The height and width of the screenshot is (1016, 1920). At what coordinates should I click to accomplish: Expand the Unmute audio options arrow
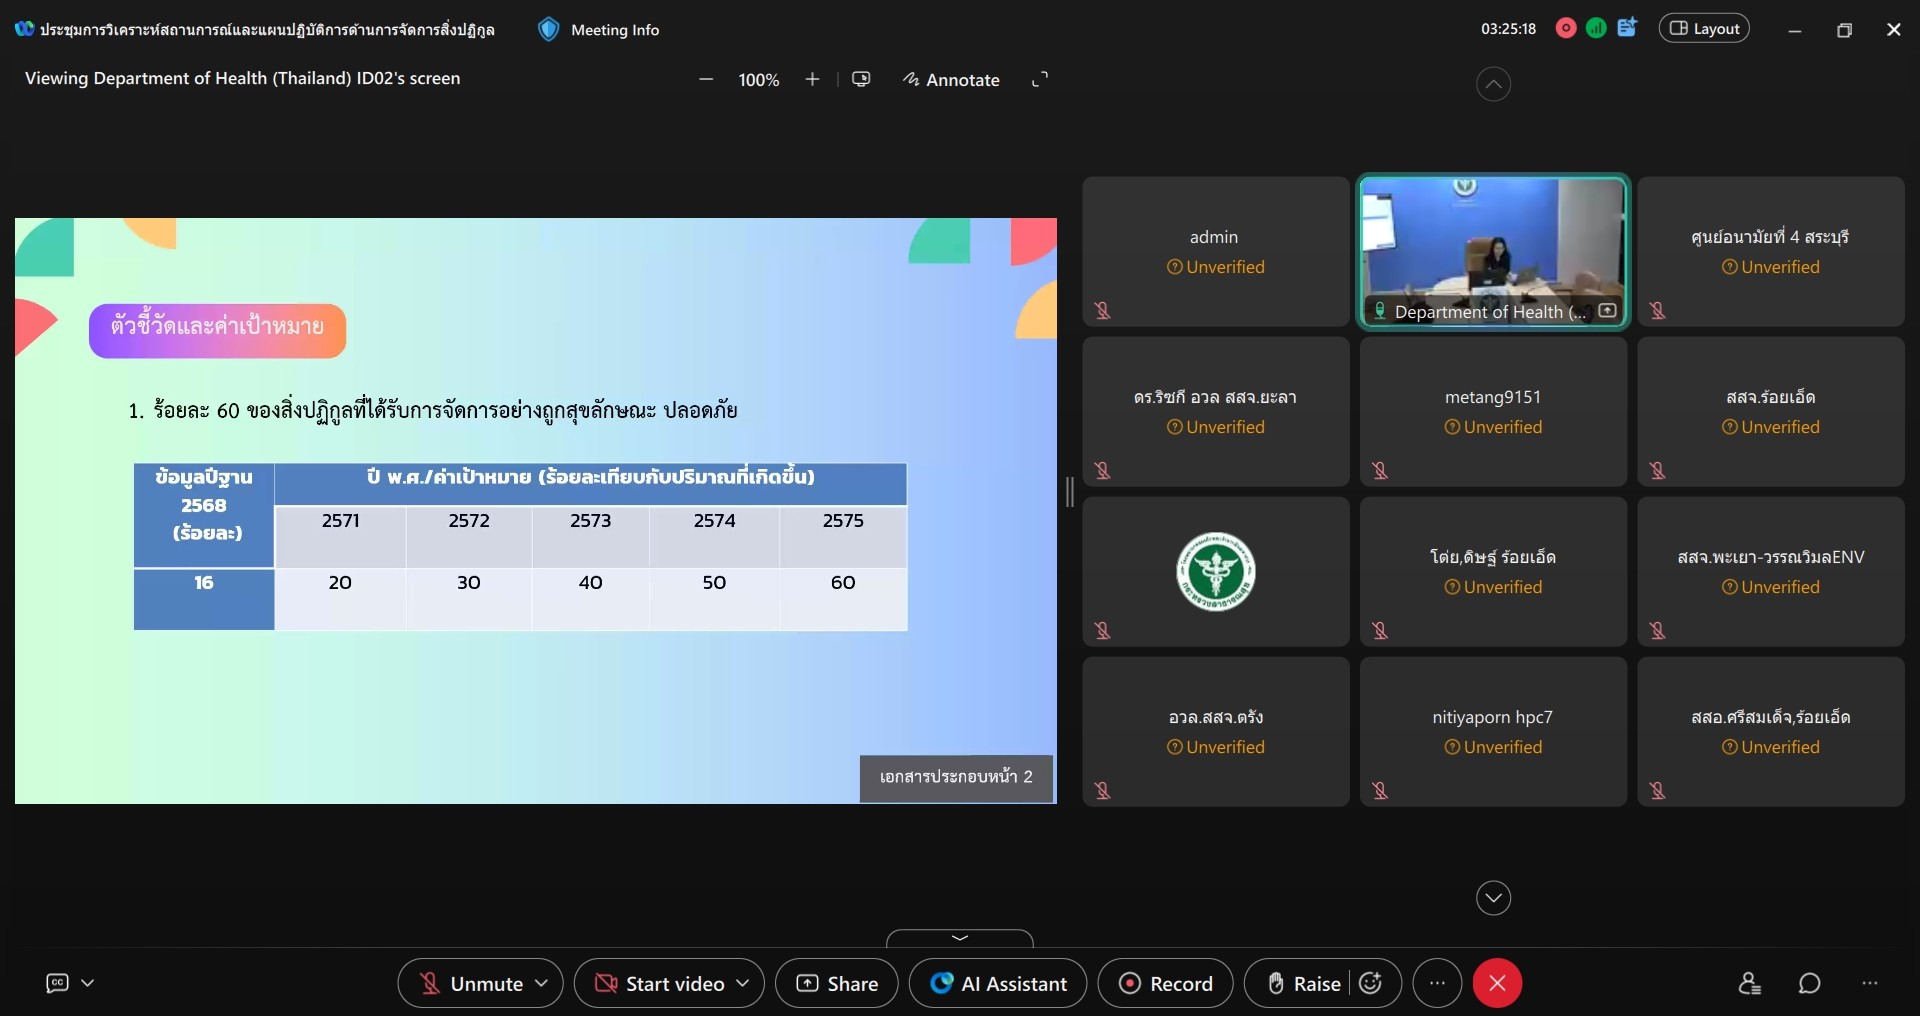tap(542, 984)
